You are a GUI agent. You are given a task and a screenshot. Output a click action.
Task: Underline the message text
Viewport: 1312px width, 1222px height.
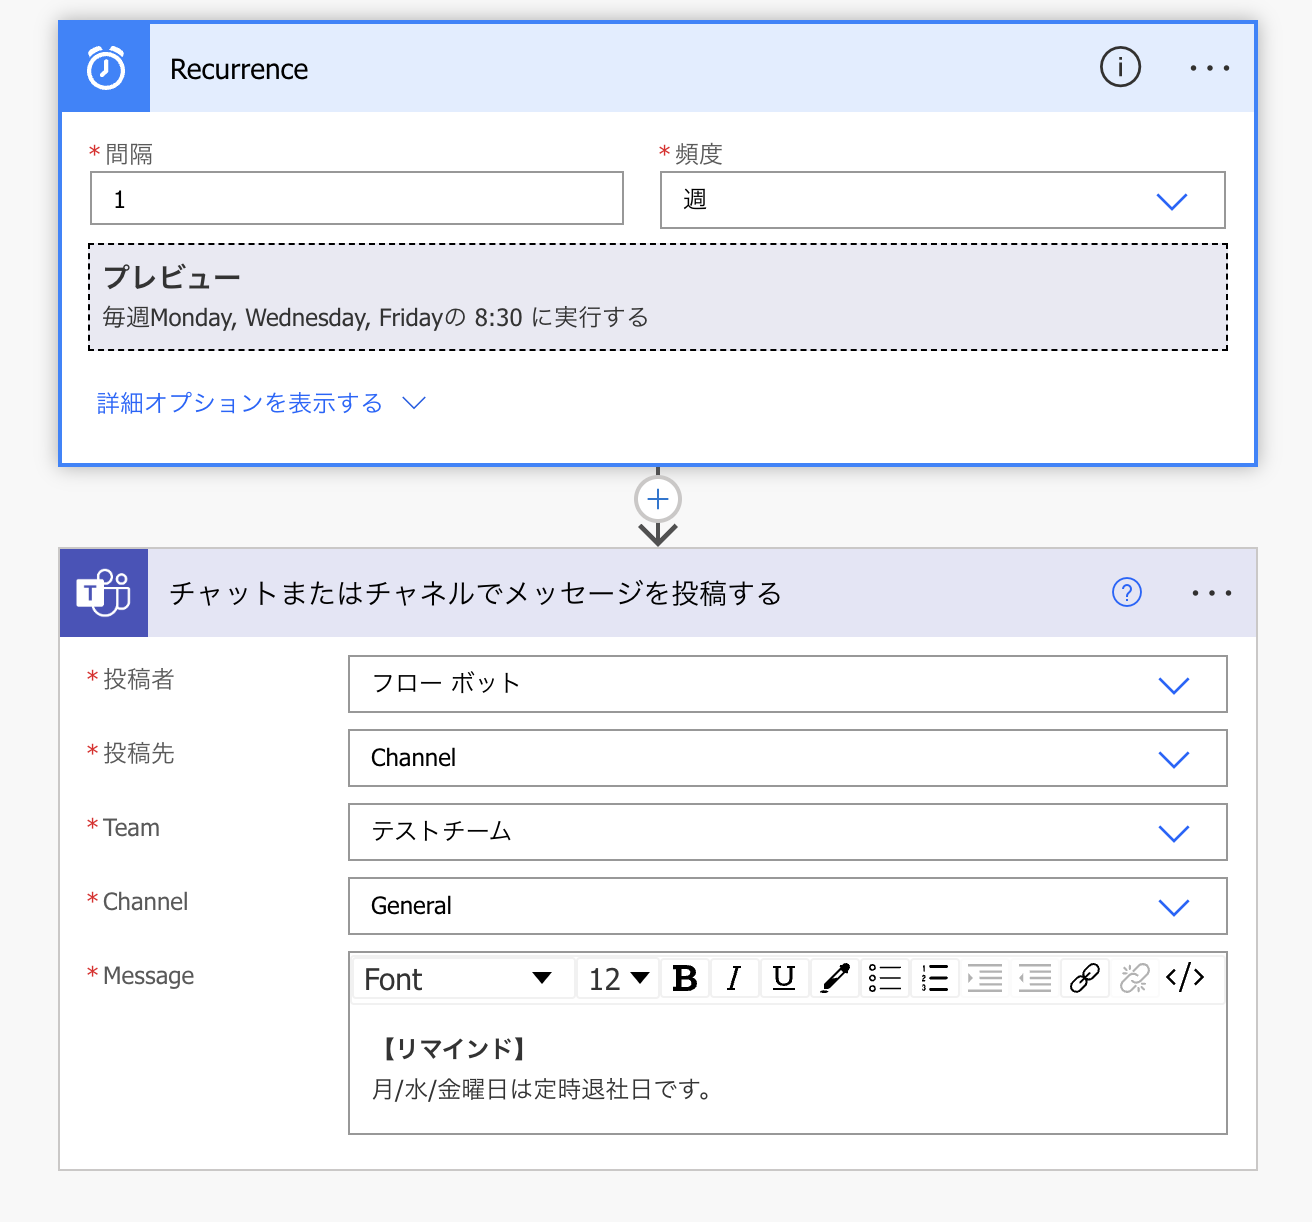[x=784, y=978]
